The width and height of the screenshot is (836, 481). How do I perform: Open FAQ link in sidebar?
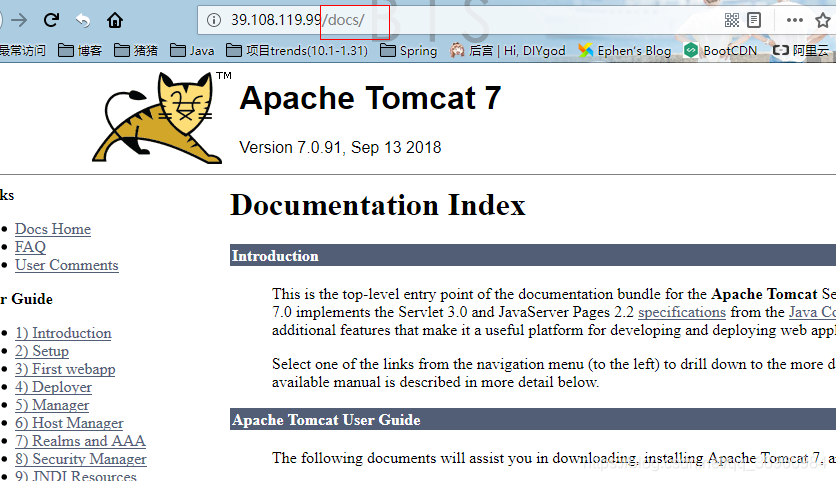point(30,247)
